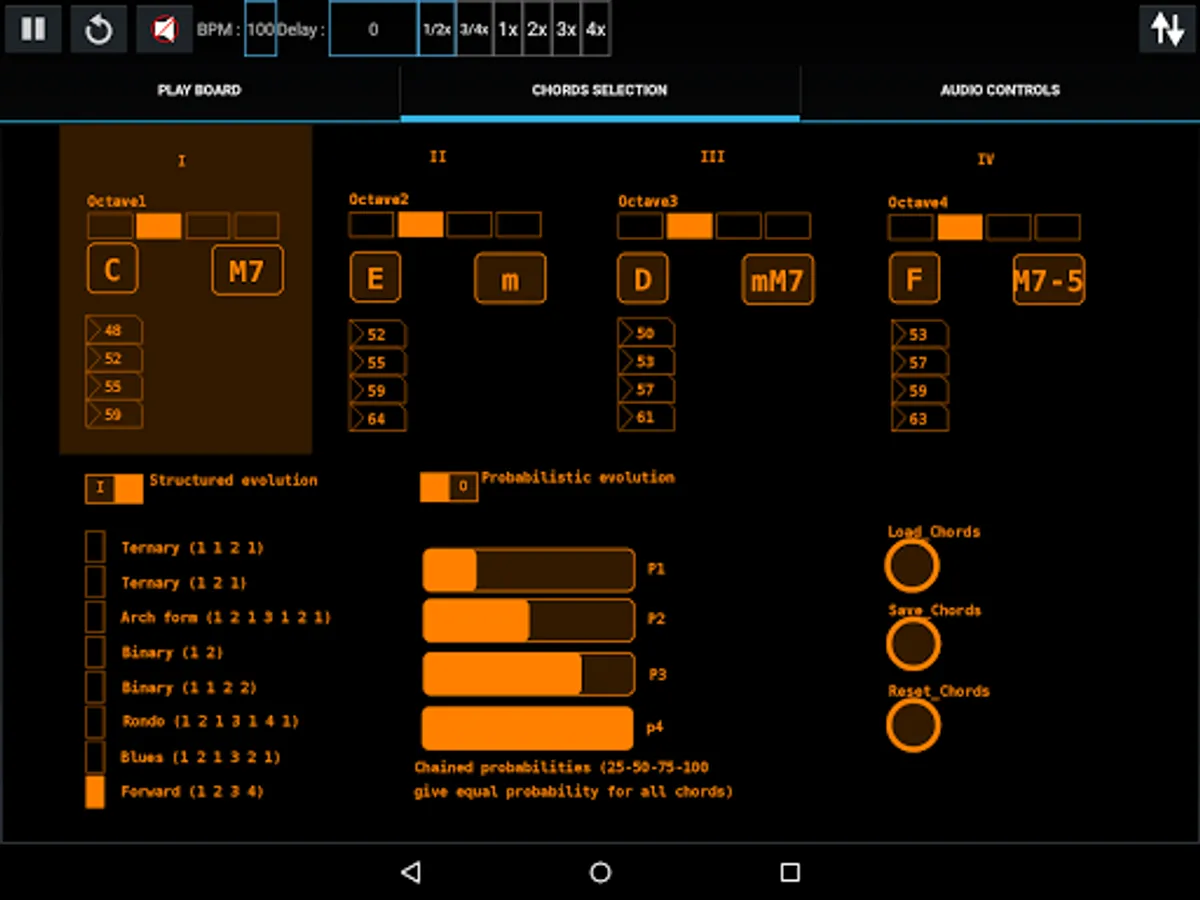Click the Save_Chords round button
Image resolution: width=1200 pixels, height=900 pixels.
pyautogui.click(x=912, y=644)
